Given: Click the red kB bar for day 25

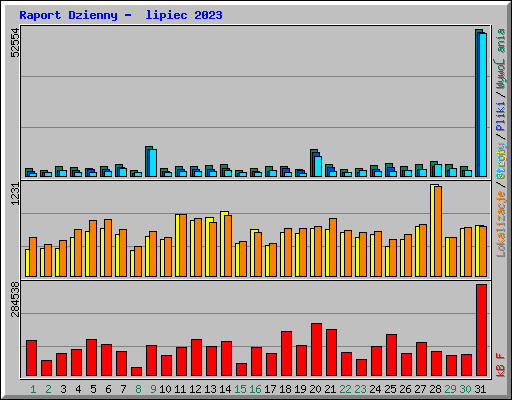Looking at the screenshot, I should point(391,355).
